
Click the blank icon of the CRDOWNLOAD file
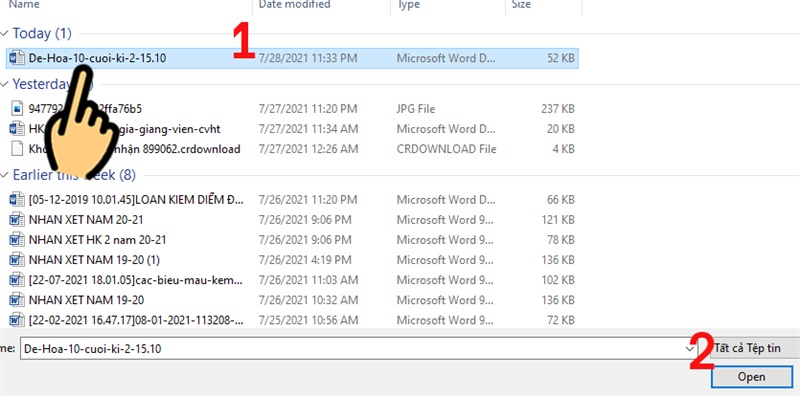click(x=17, y=149)
